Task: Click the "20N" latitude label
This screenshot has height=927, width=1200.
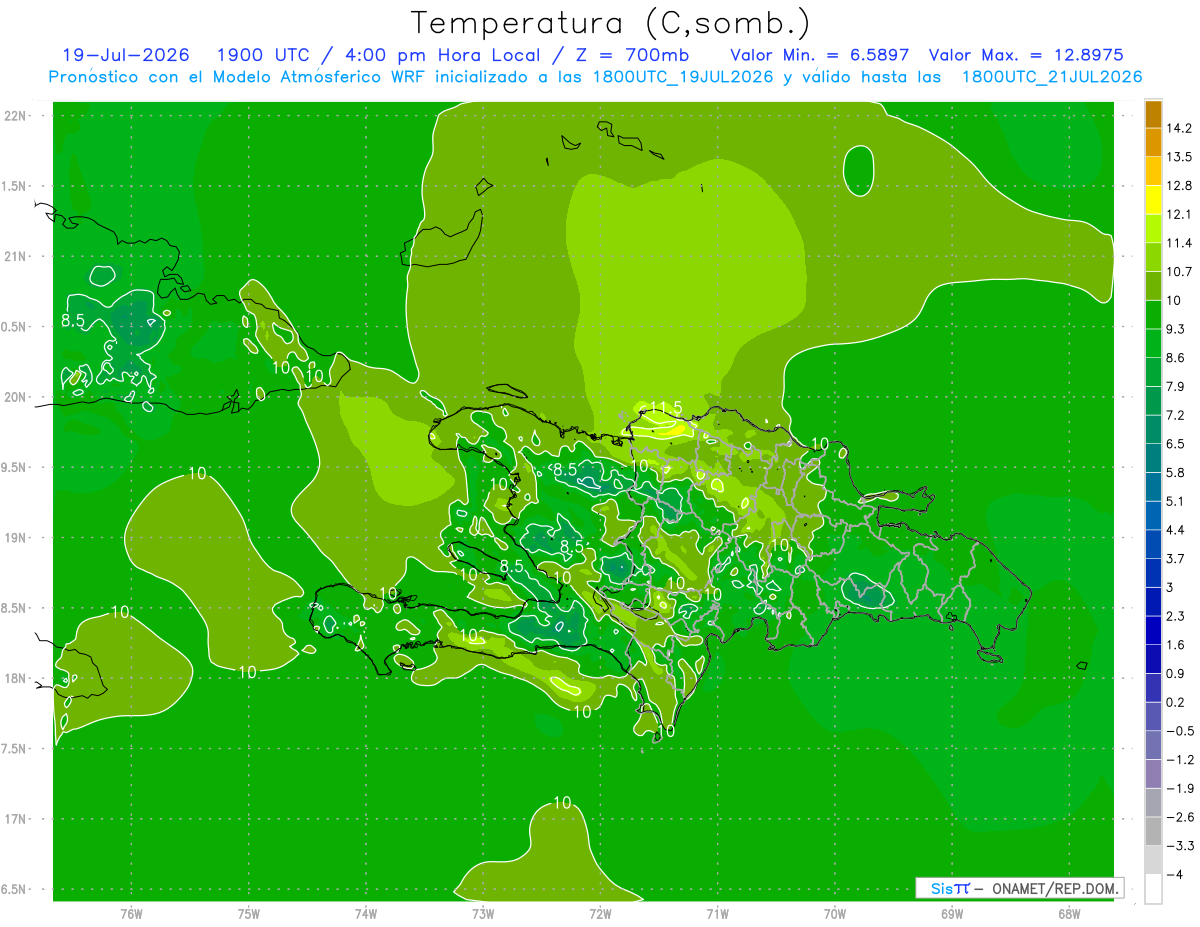Action: (15, 397)
